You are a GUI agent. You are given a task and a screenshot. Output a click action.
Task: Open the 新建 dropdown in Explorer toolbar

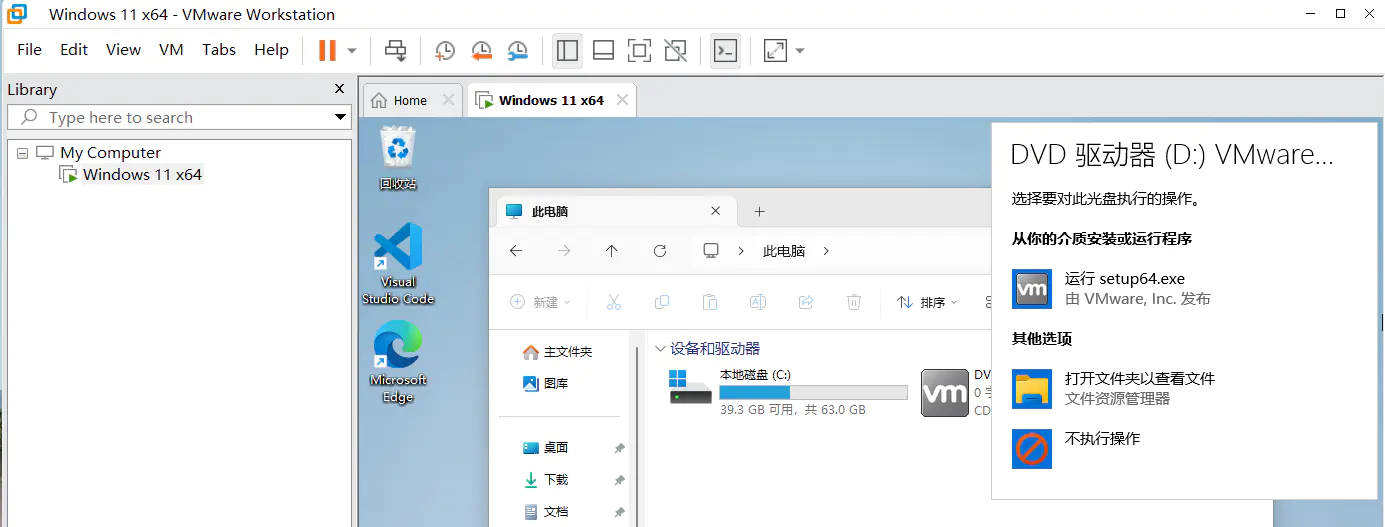[x=540, y=302]
